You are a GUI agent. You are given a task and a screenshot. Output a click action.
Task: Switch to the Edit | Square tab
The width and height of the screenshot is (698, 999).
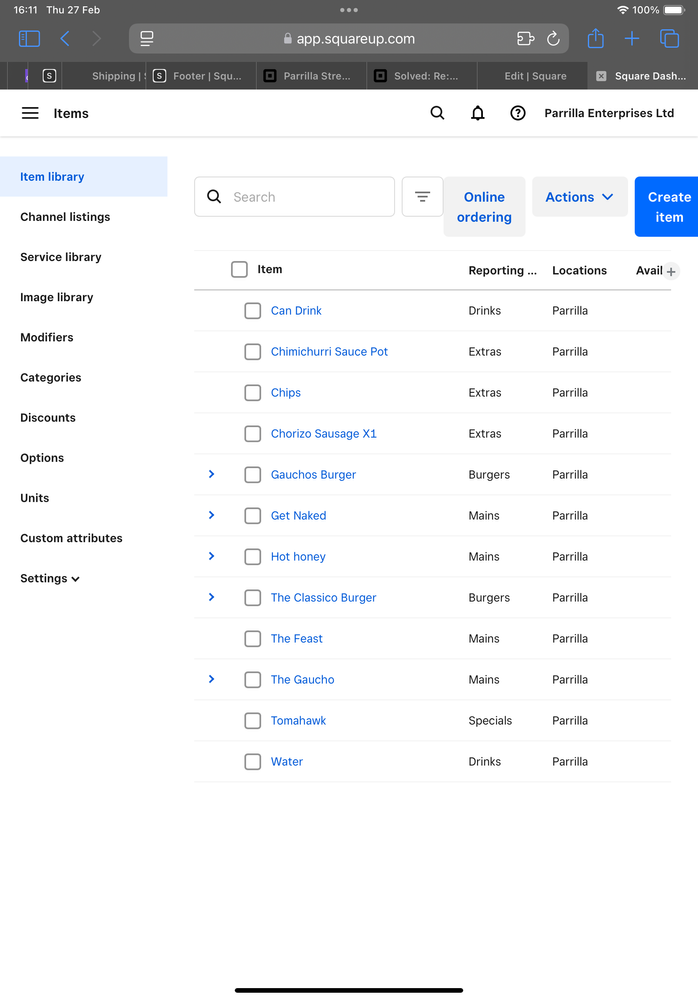click(535, 76)
